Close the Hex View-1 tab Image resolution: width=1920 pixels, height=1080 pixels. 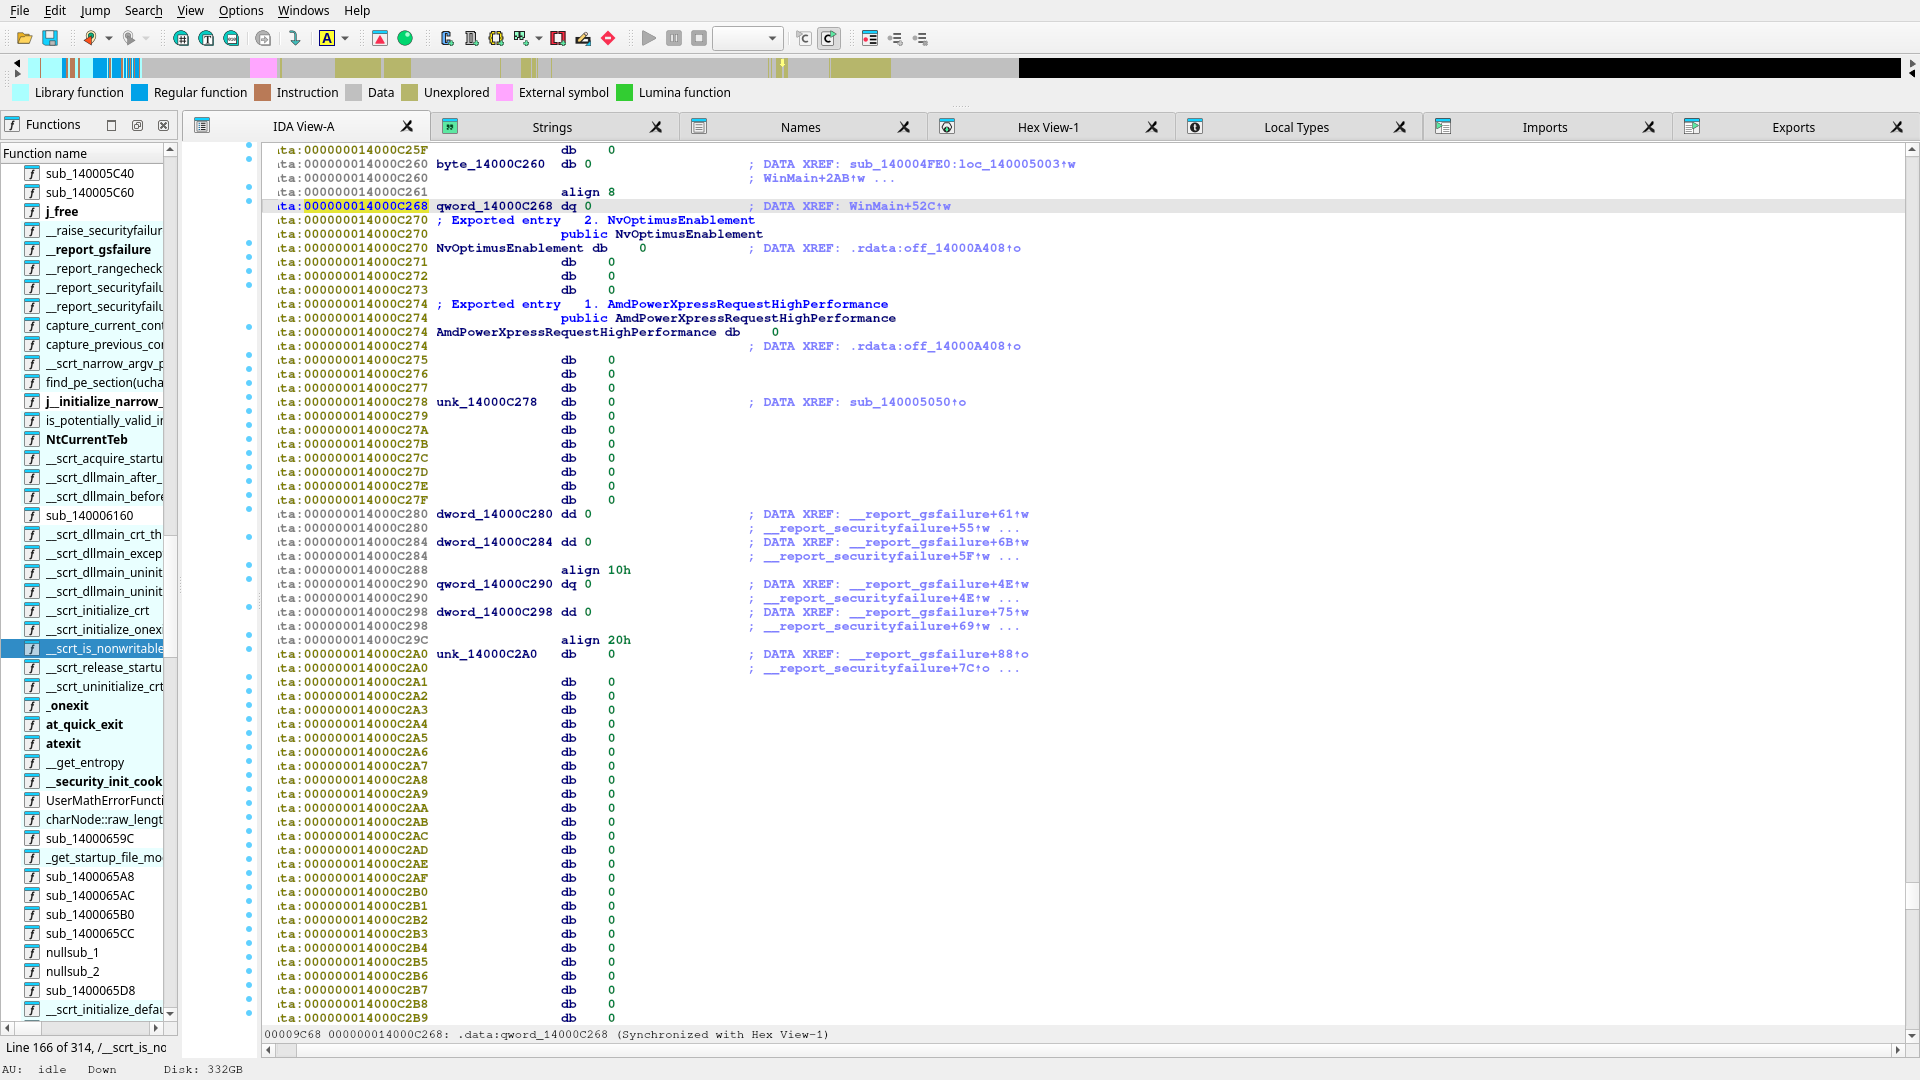pyautogui.click(x=1152, y=127)
